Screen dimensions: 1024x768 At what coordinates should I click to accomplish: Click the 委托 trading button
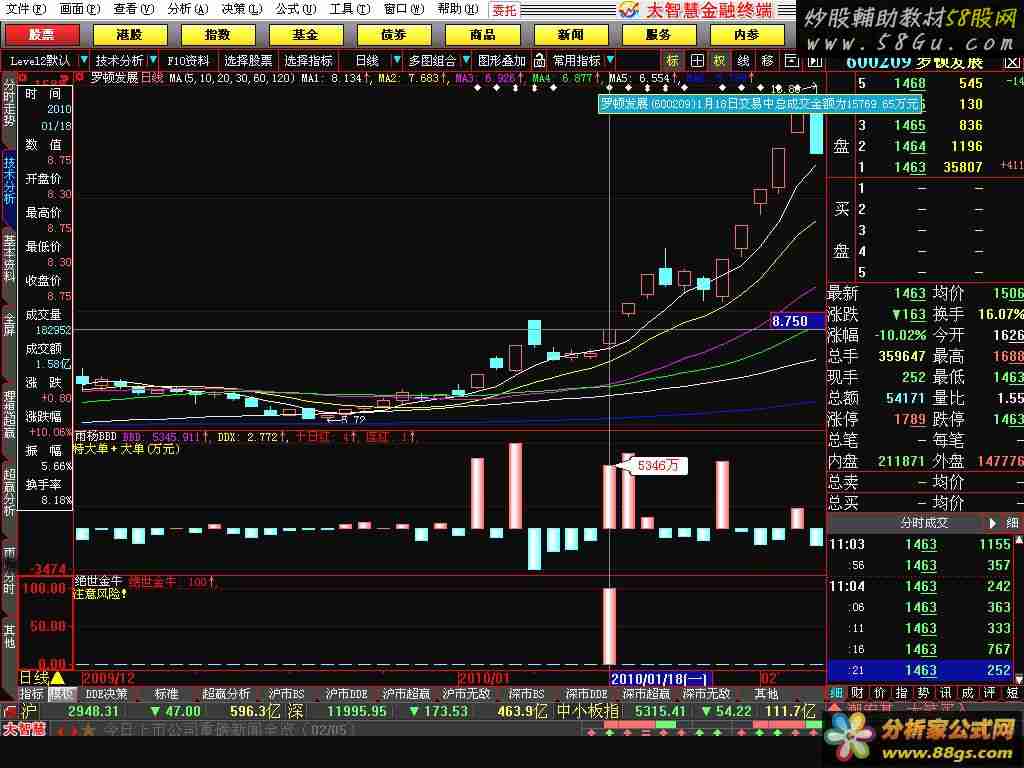[x=504, y=10]
